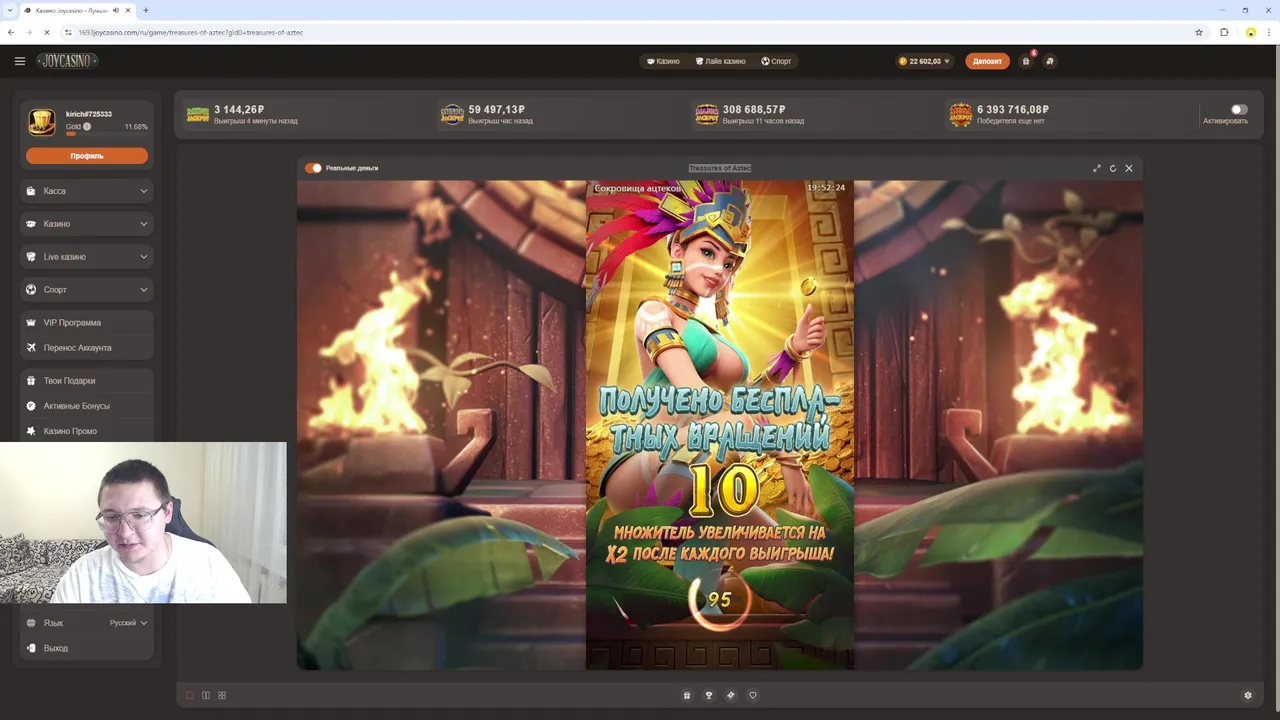Expand the game to fullscreen
Screen dimensions: 1280x720
tap(1097, 168)
